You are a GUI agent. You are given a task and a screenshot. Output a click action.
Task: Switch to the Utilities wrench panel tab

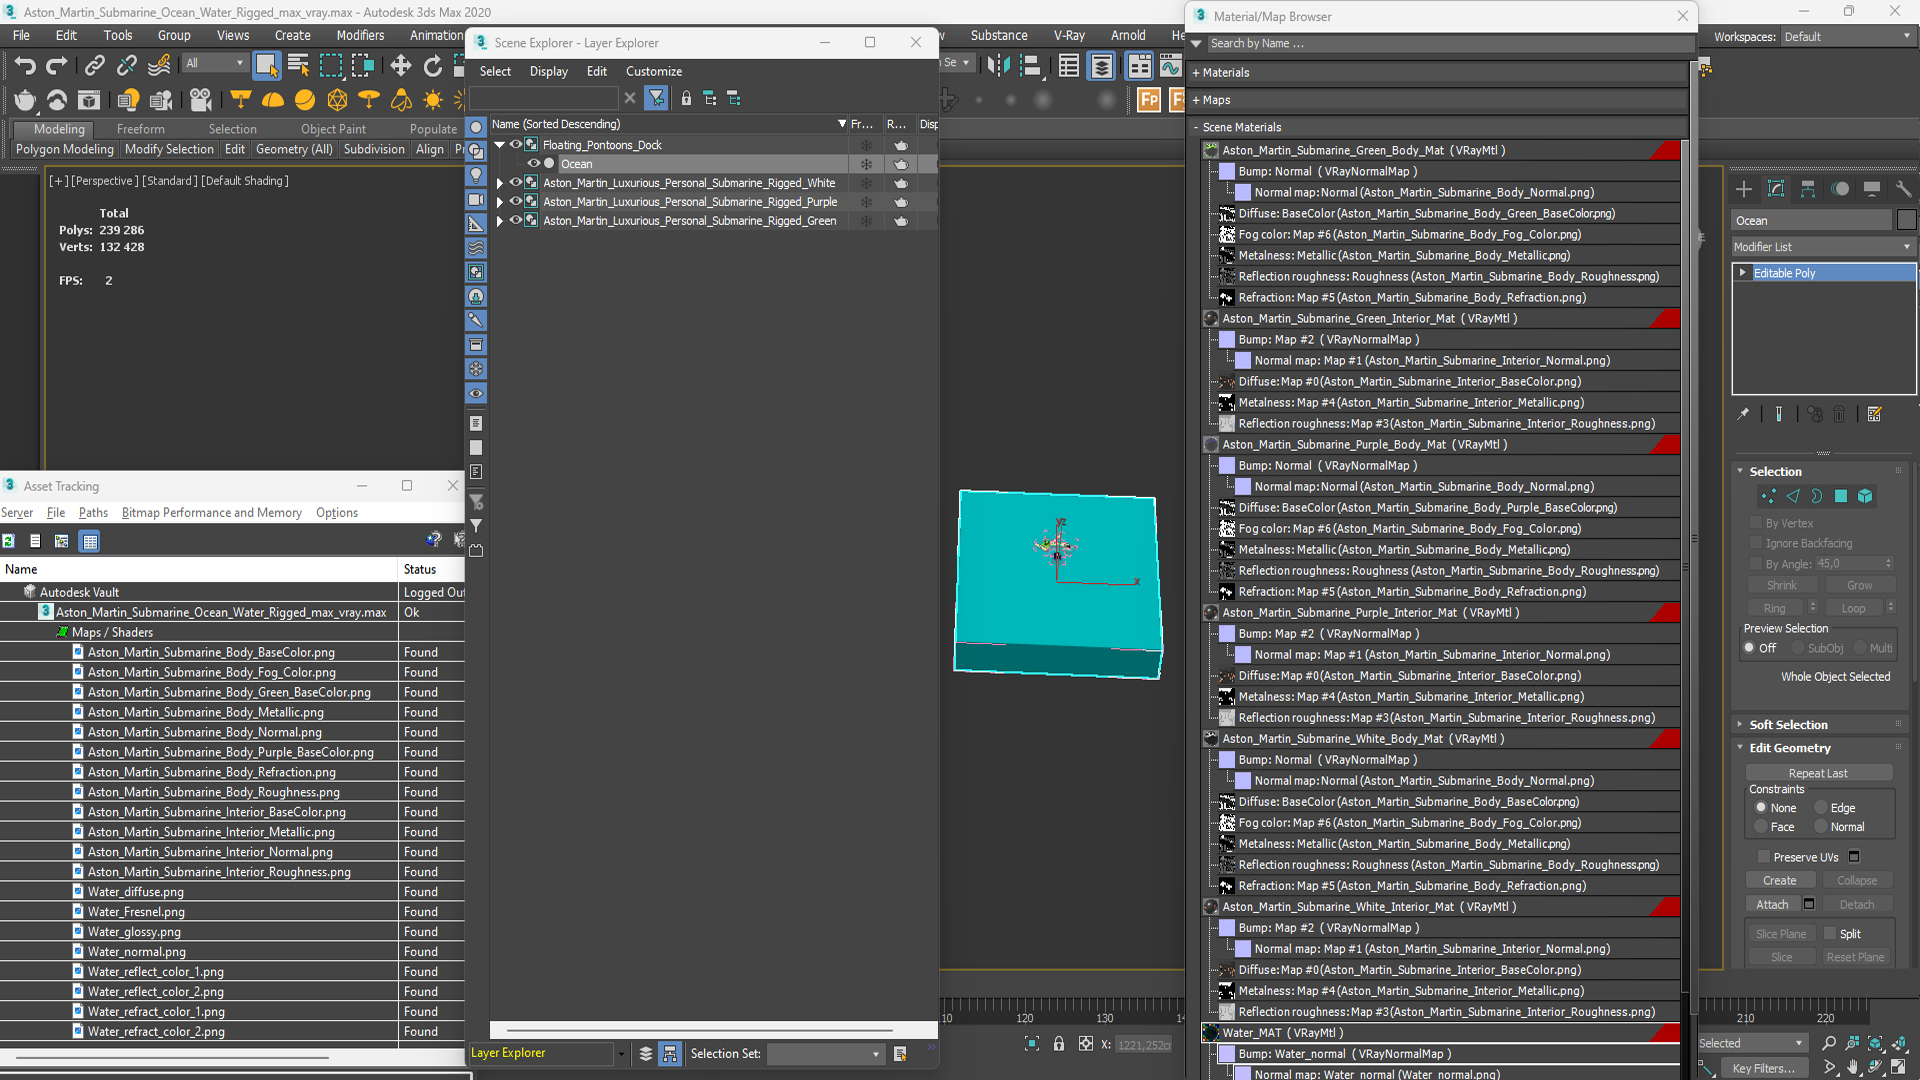point(1903,189)
